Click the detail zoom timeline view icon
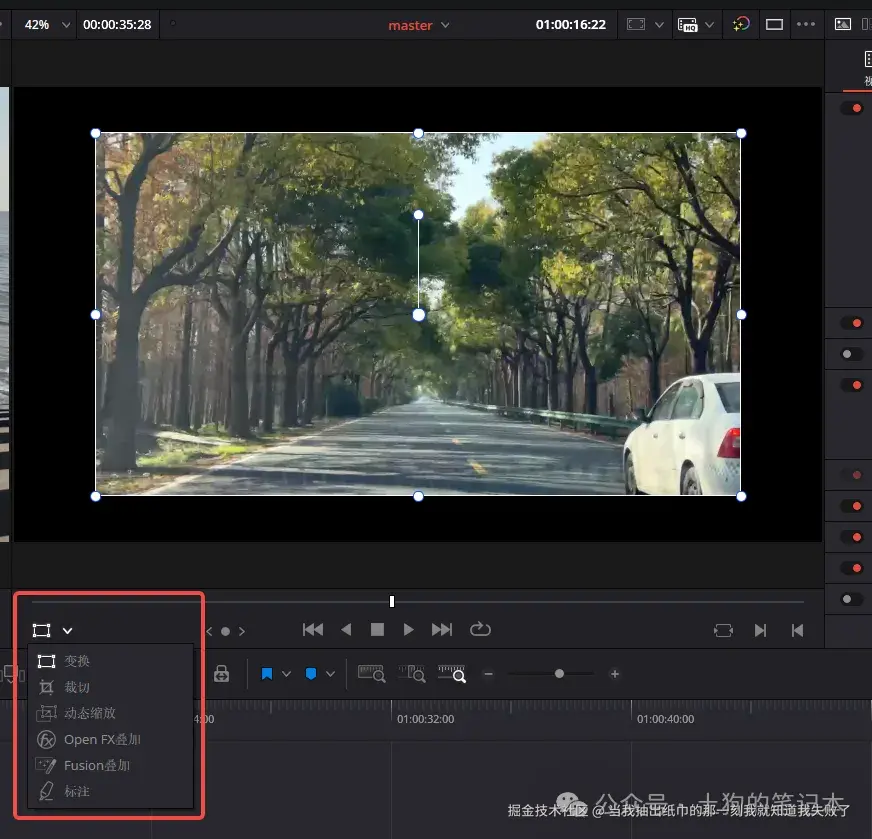This screenshot has height=839, width=872. pyautogui.click(x=412, y=675)
